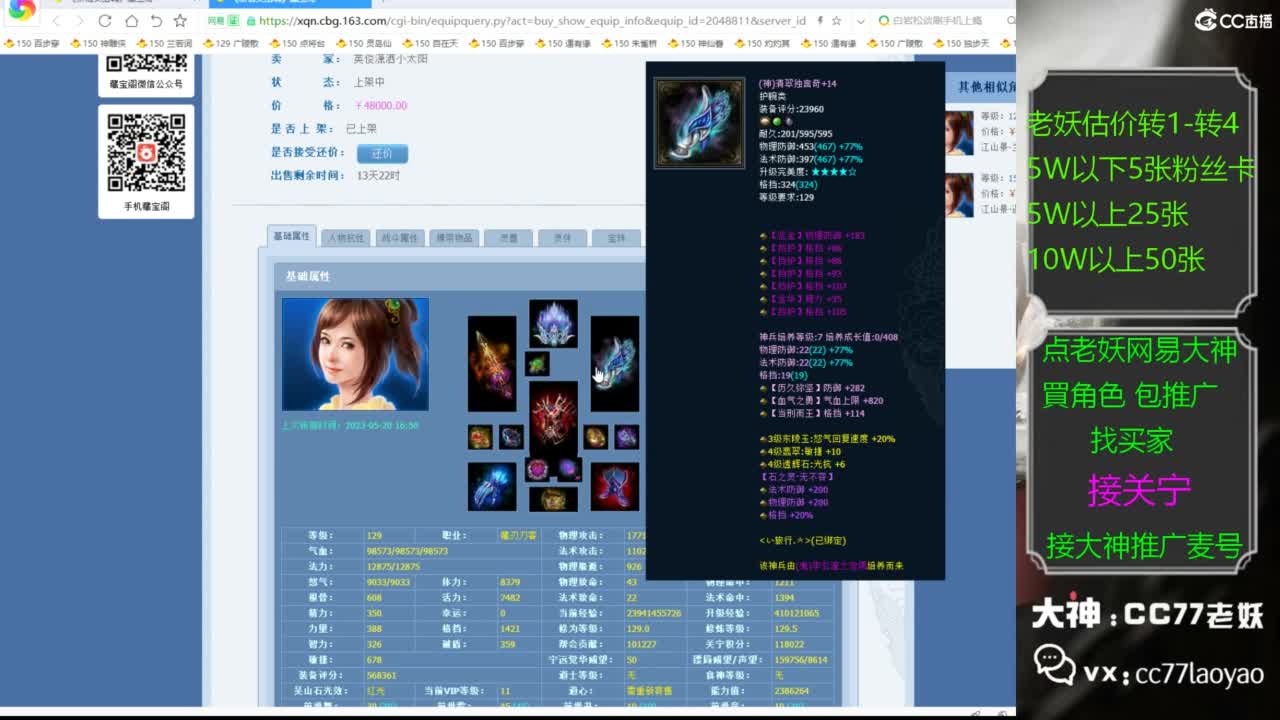Image resolution: width=1280 pixels, height=720 pixels.
Task: Click the golden belt equipment icon at bottom
Action: 553,499
